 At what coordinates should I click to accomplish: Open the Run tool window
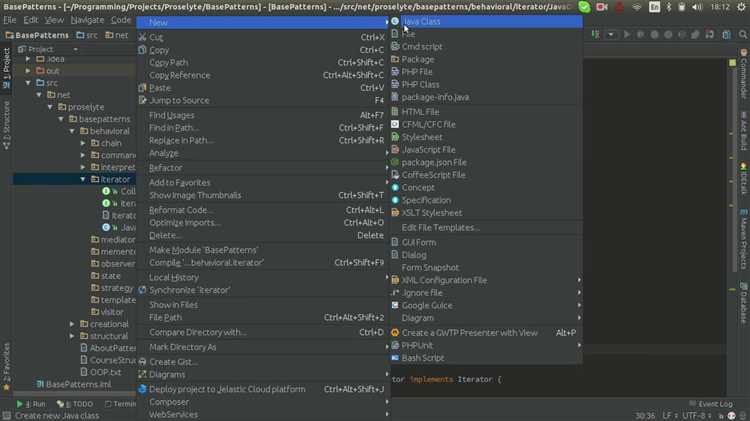(32, 404)
